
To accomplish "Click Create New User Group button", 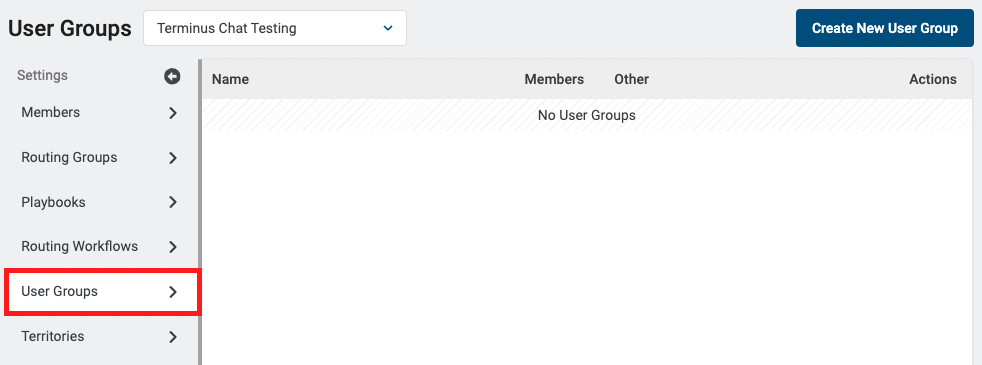I will [884, 28].
